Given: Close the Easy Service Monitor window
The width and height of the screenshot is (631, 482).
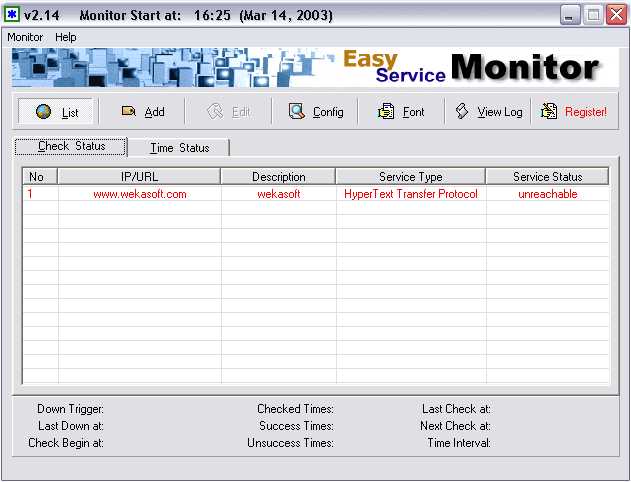Looking at the screenshot, I should click(x=617, y=15).
